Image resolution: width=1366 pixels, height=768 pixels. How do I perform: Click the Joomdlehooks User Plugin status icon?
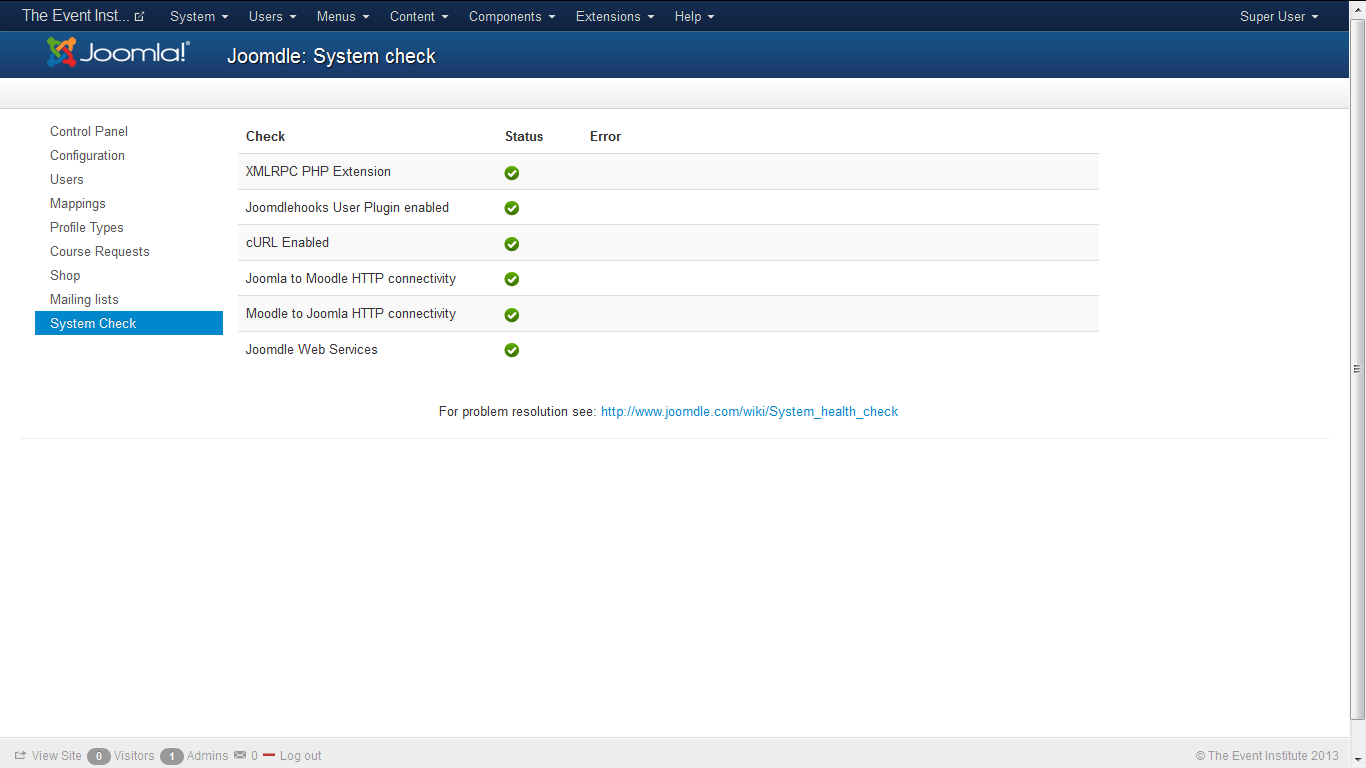[512, 208]
